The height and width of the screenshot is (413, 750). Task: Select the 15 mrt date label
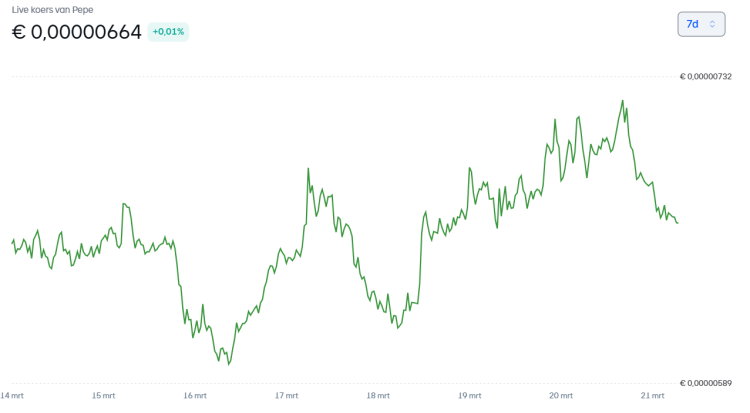(x=103, y=396)
